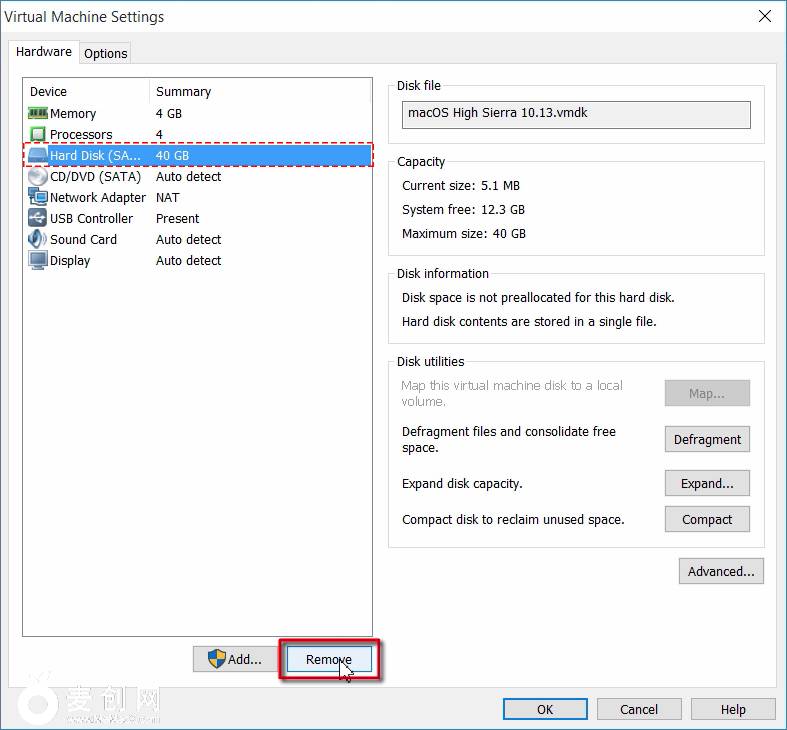Open the Hardware tab
Viewport: 787px width, 730px height.
(x=44, y=52)
